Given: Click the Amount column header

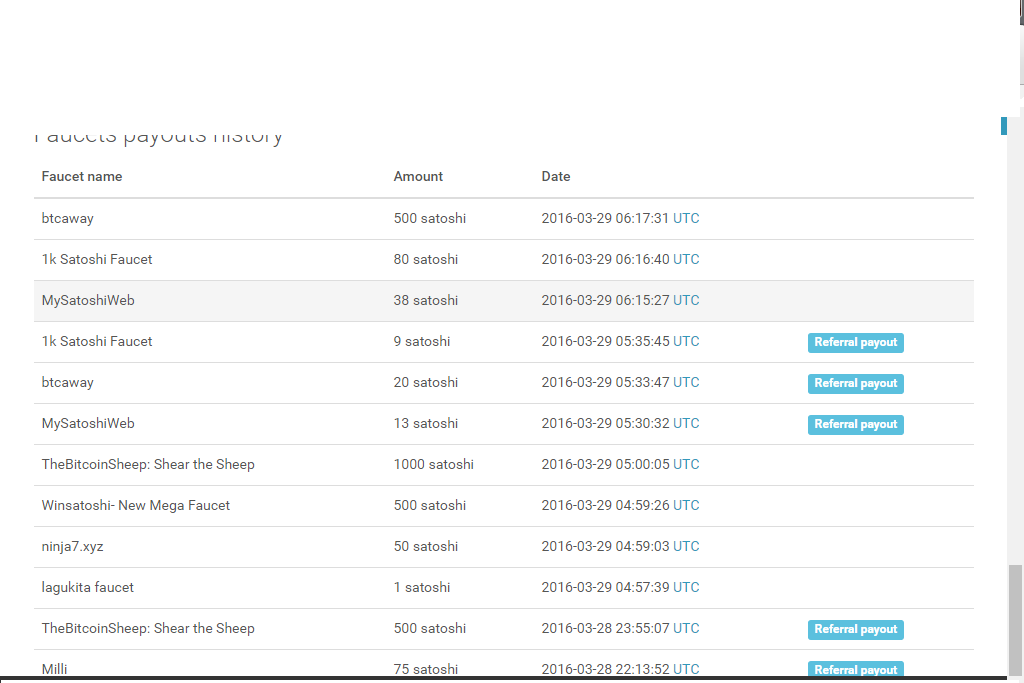Looking at the screenshot, I should tap(418, 176).
